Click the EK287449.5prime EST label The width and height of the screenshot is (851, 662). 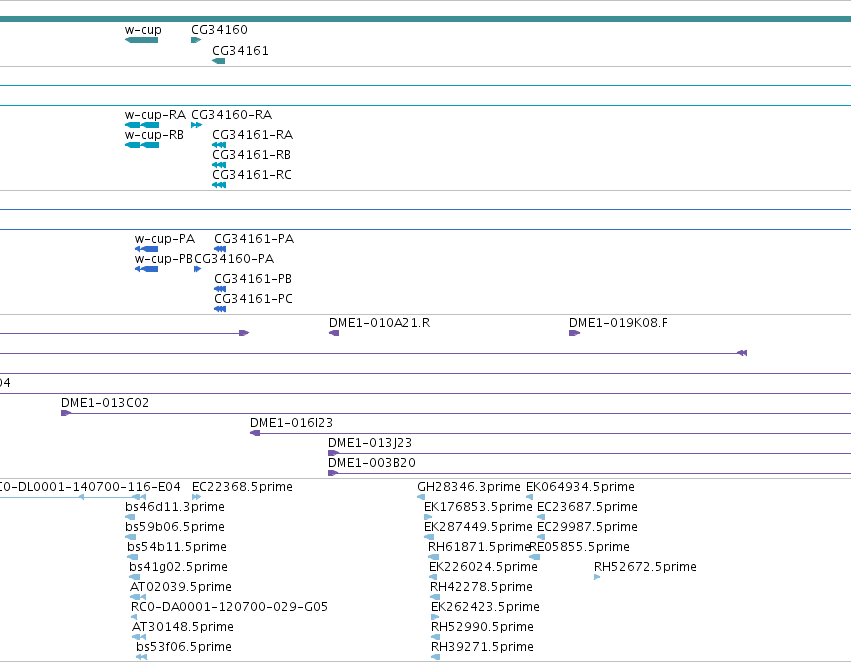[x=478, y=527]
